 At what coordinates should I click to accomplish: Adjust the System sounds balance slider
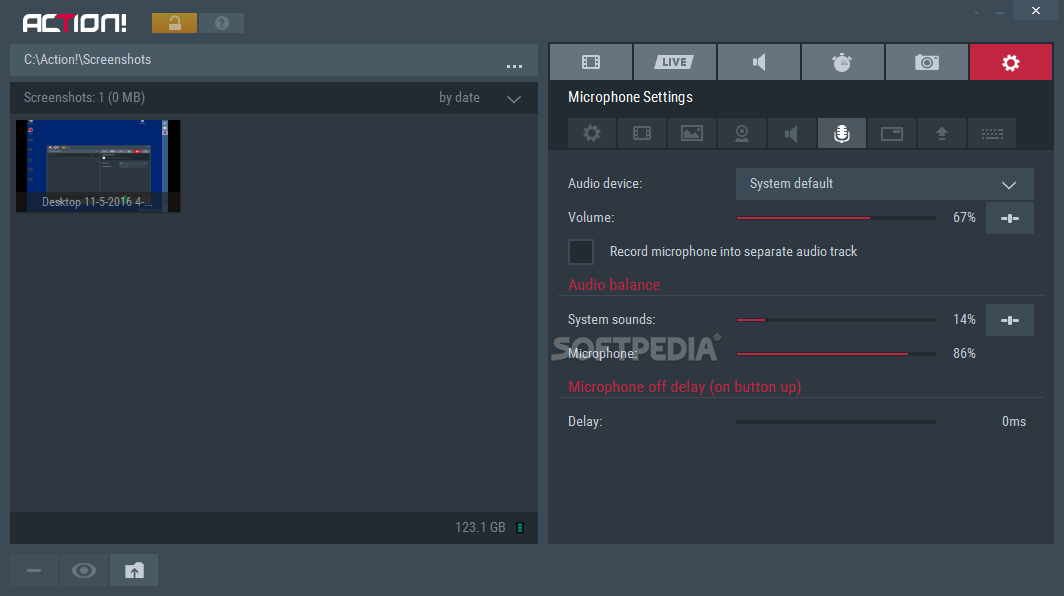coord(836,320)
